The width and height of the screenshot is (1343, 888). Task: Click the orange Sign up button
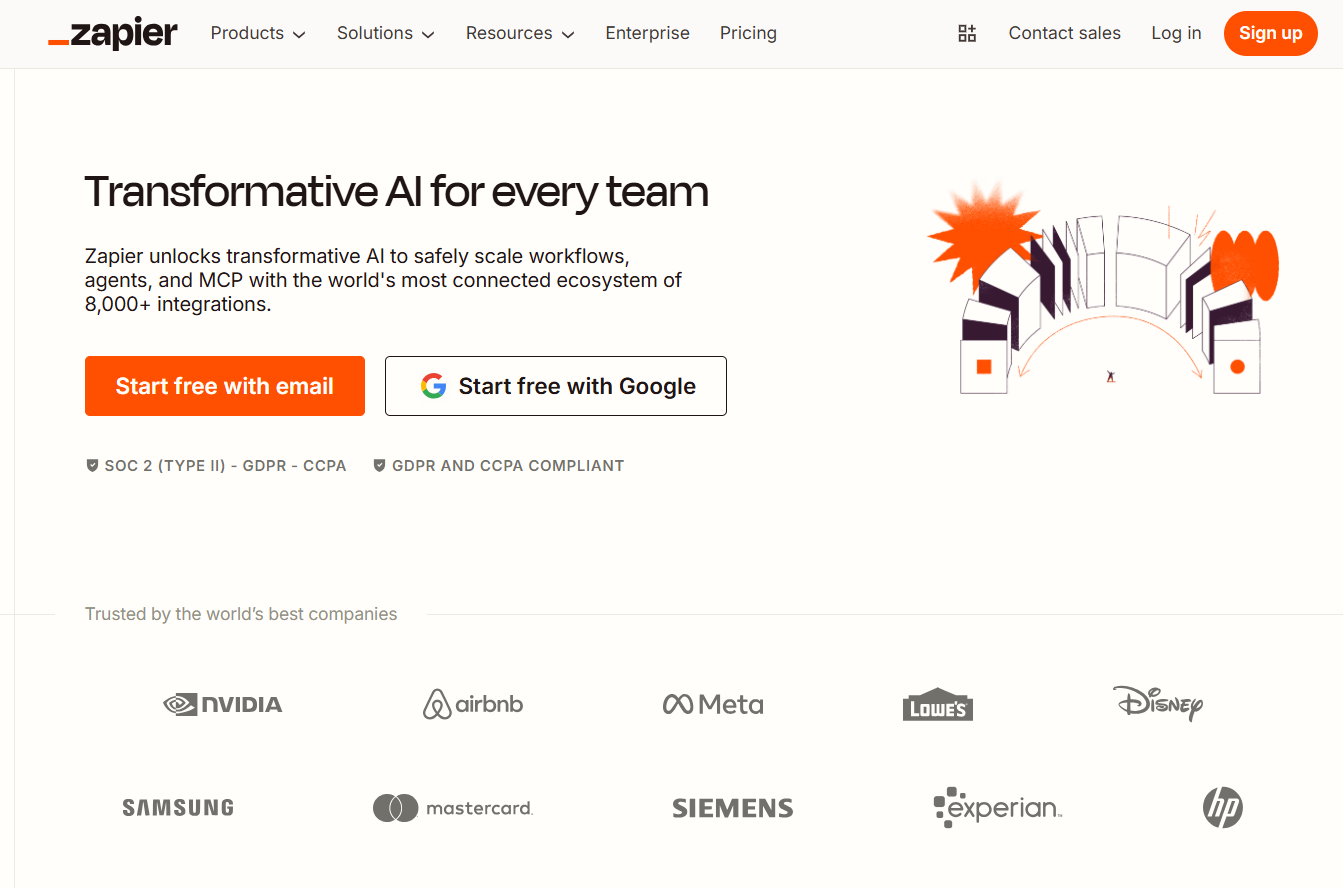coord(1270,34)
